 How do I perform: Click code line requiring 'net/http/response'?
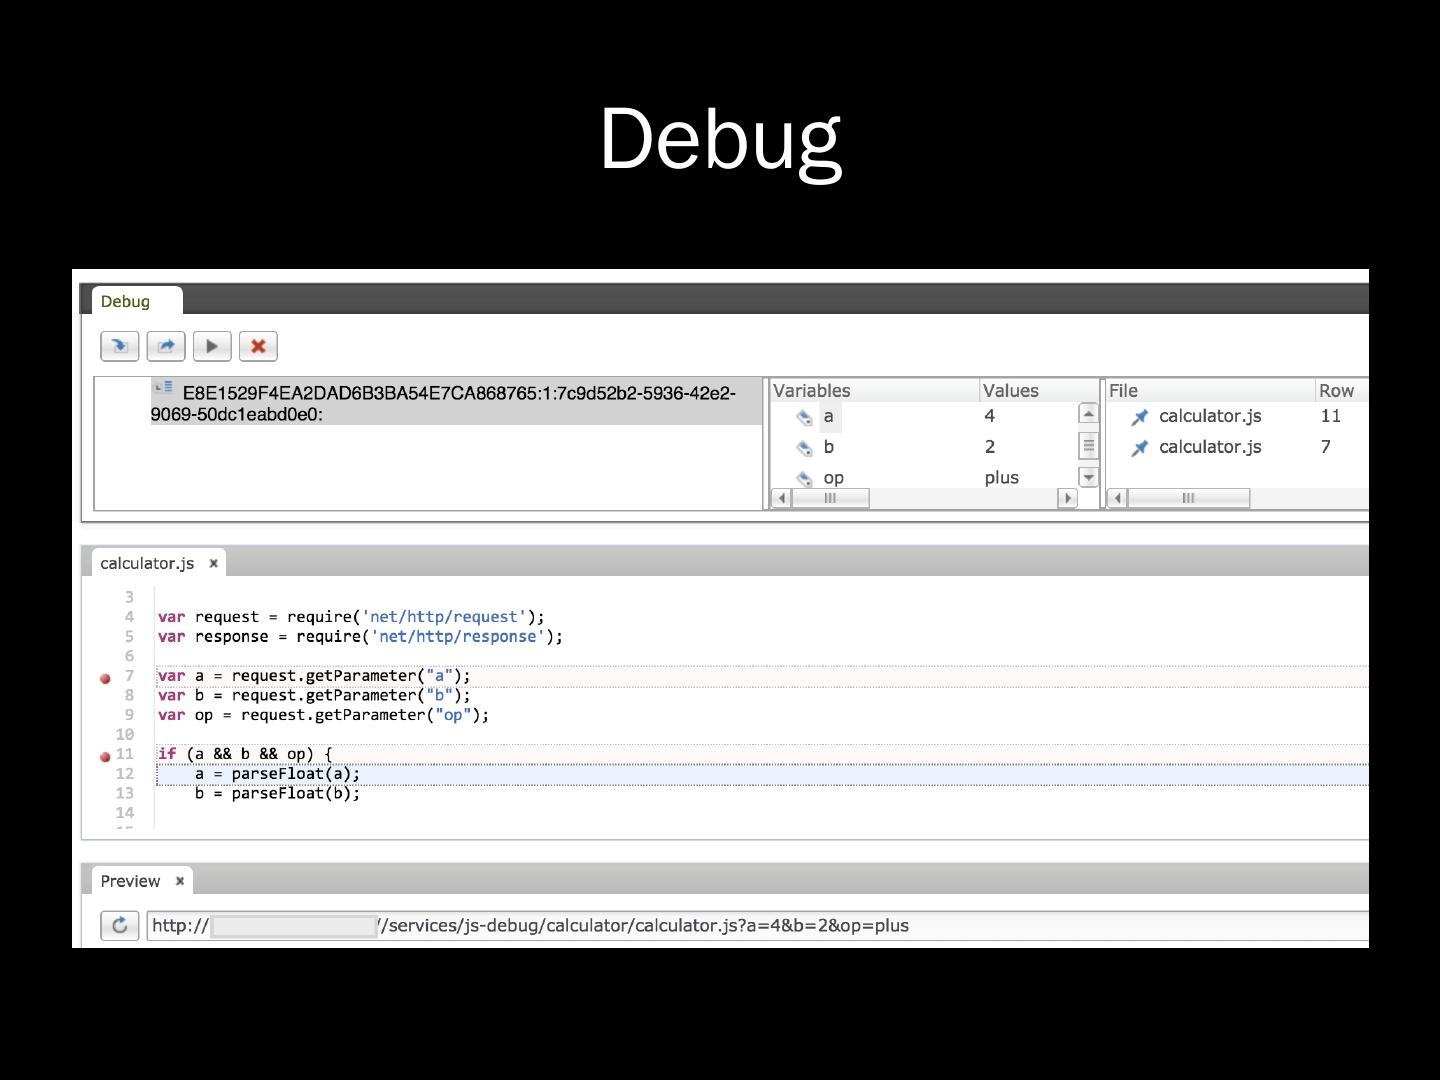pyautogui.click(x=360, y=637)
